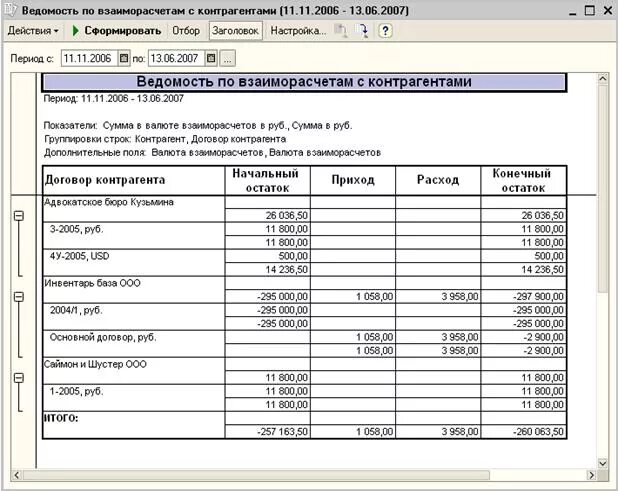The image size is (618, 491).
Task: Click the ИТОГО total label
Action: (x=61, y=418)
